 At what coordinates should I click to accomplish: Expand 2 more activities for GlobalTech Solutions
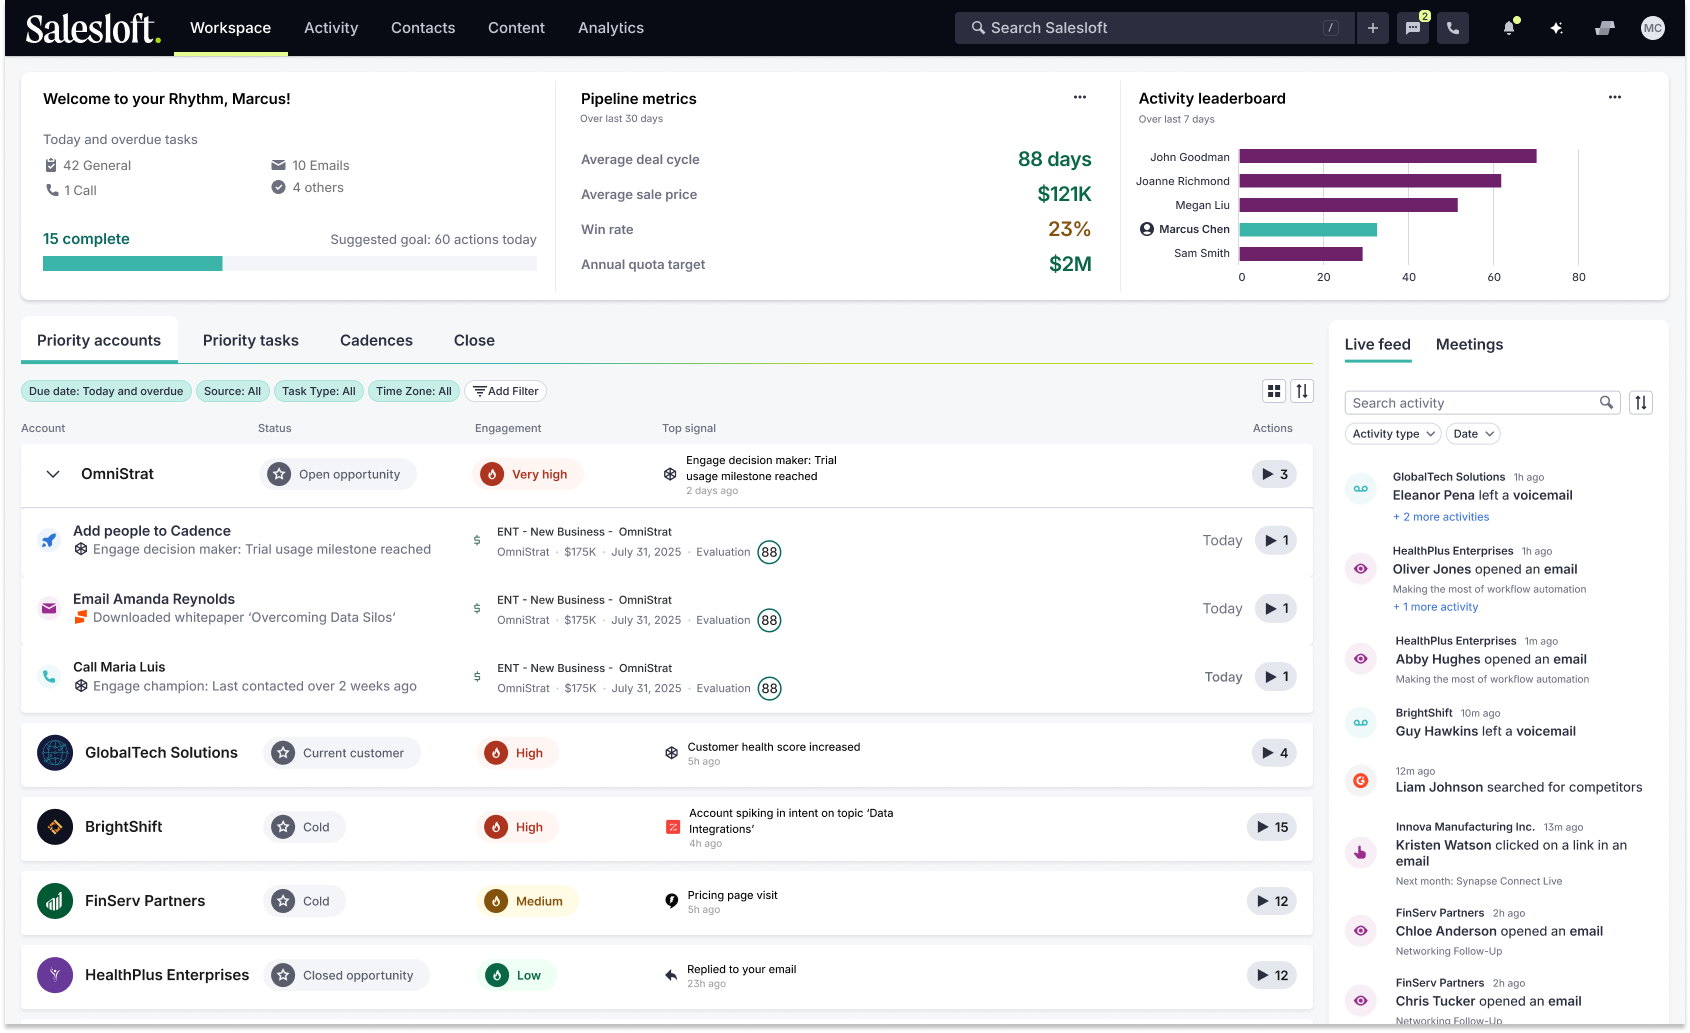[x=1441, y=517]
